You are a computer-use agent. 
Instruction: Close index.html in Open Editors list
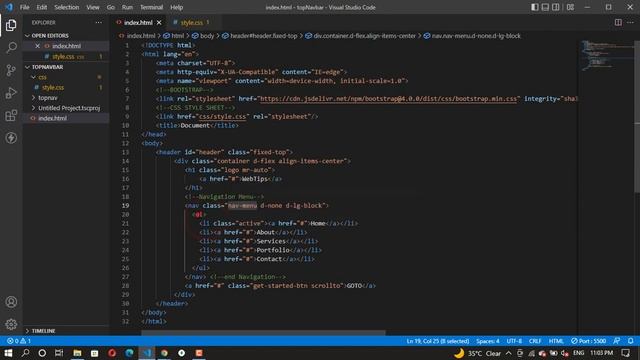(x=38, y=46)
